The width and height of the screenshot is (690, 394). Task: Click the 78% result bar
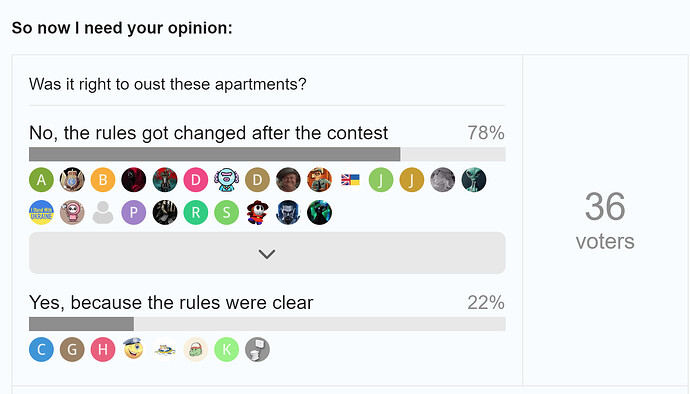(x=267, y=154)
